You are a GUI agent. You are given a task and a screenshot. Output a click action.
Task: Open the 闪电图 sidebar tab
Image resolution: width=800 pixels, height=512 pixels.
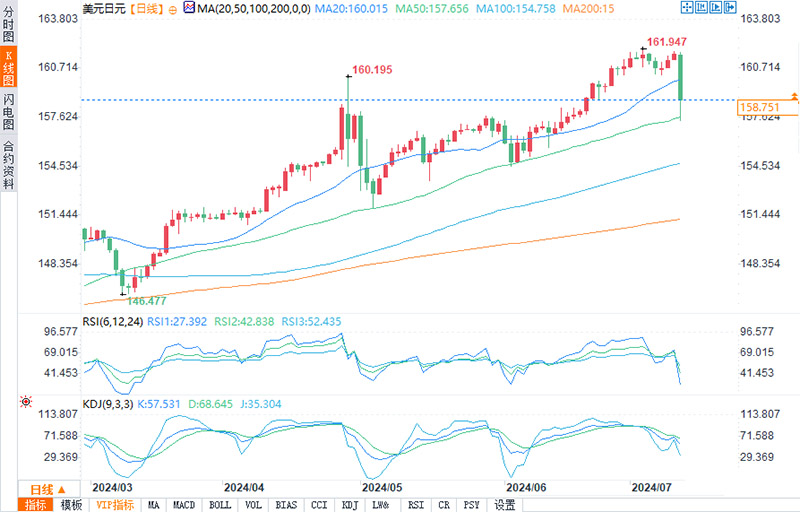point(9,112)
